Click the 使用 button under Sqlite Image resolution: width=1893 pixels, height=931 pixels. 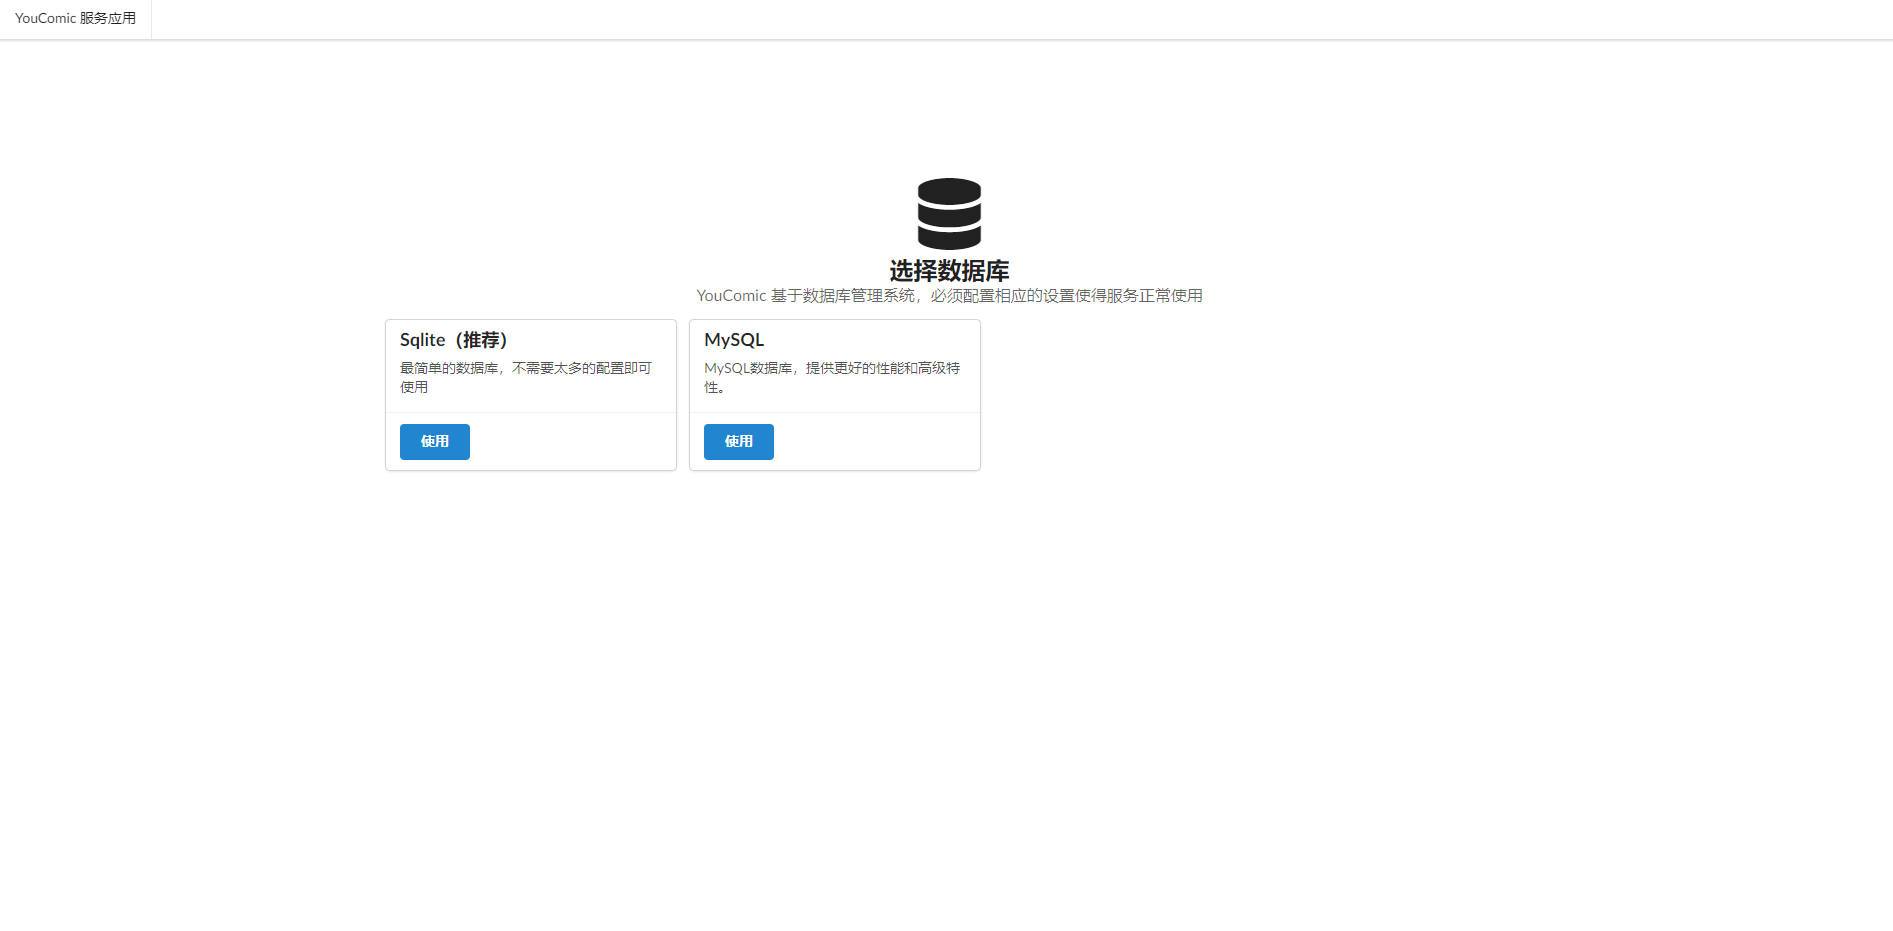point(435,442)
